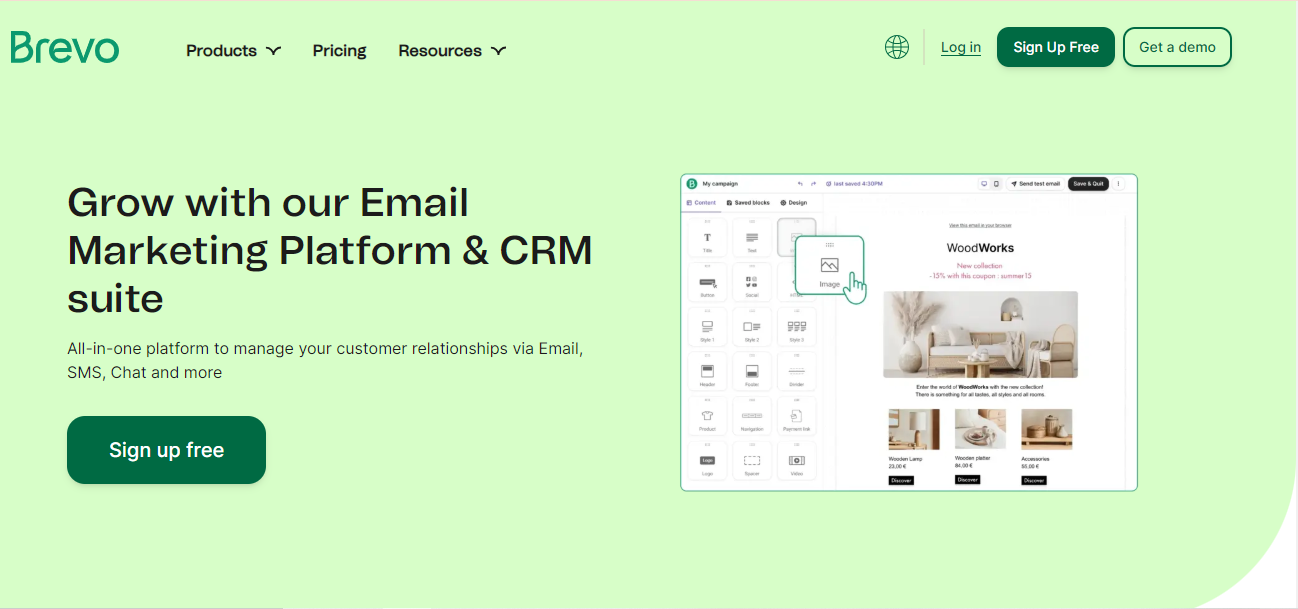Click the redo arrow in editor
Screen dimensions: 1298x609
click(x=814, y=184)
